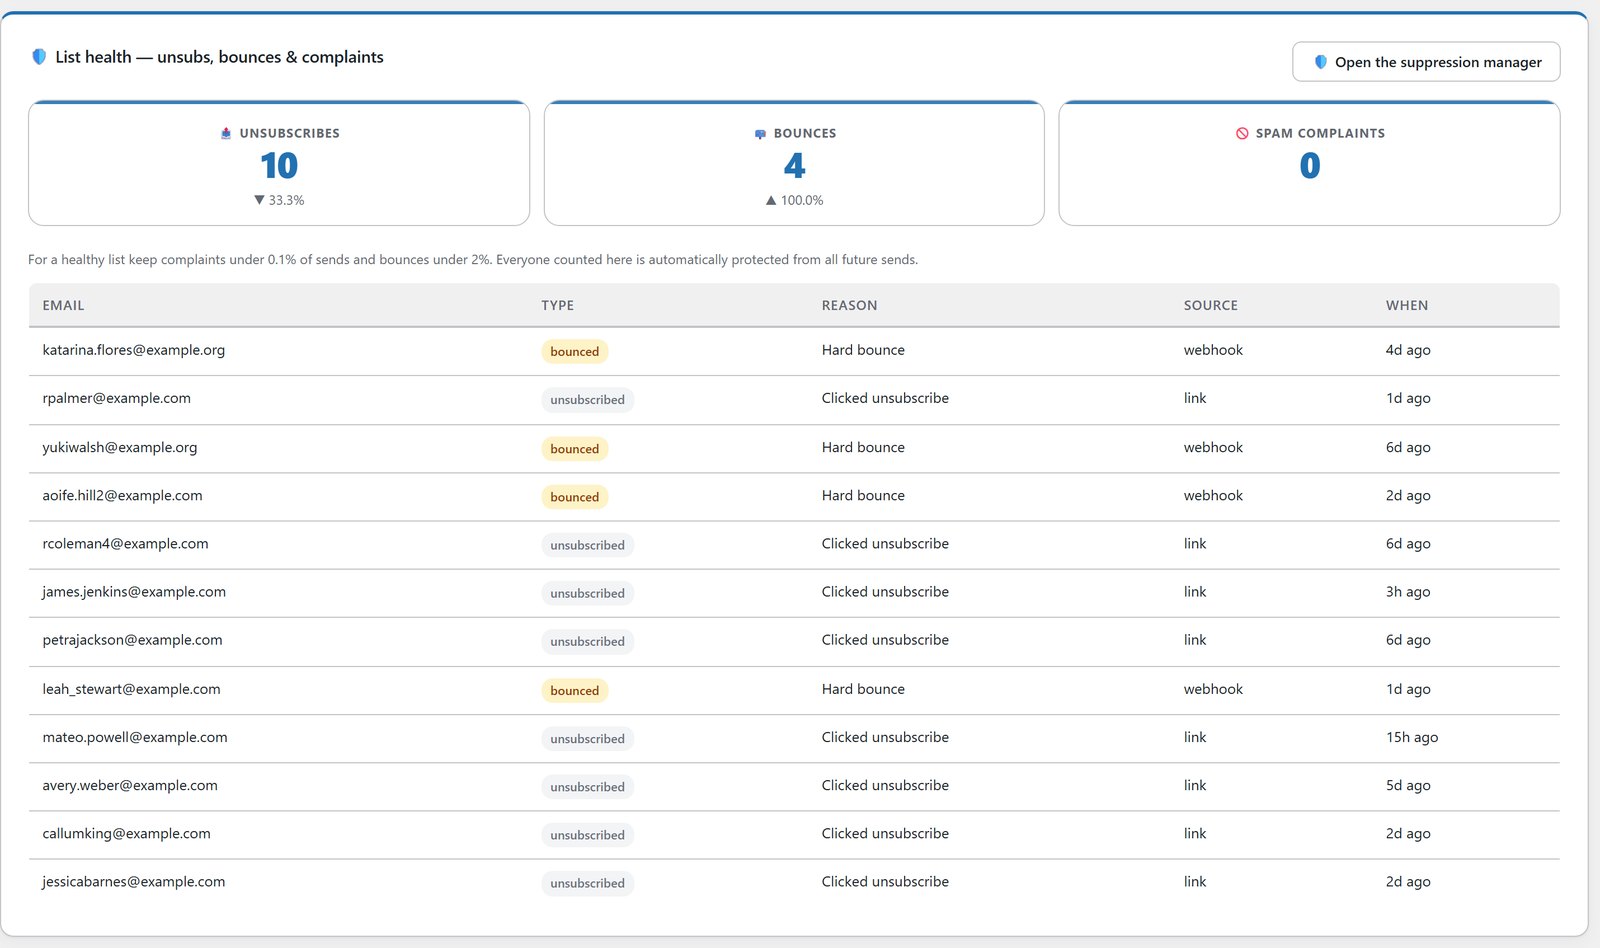Click bounced badge for yukiwalsh
Image resolution: width=1600 pixels, height=948 pixels.
coord(575,448)
